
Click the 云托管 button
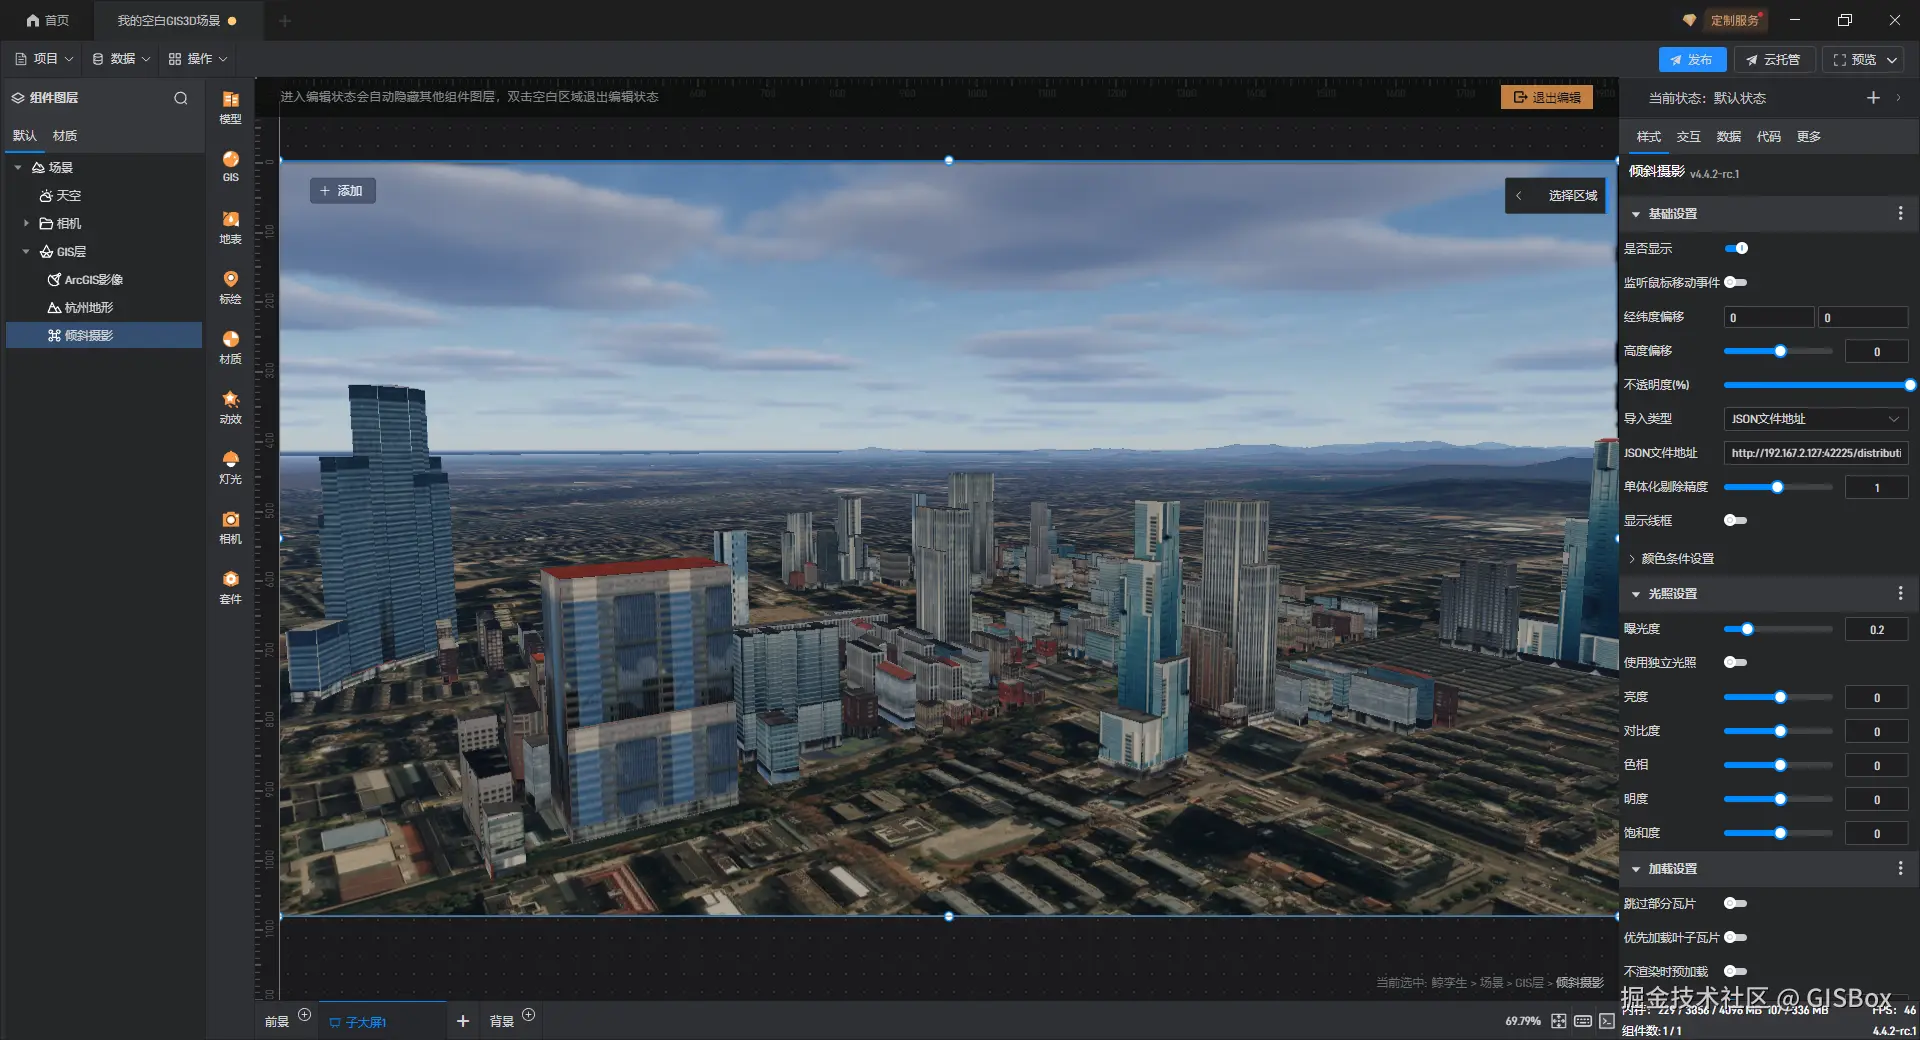tap(1774, 60)
